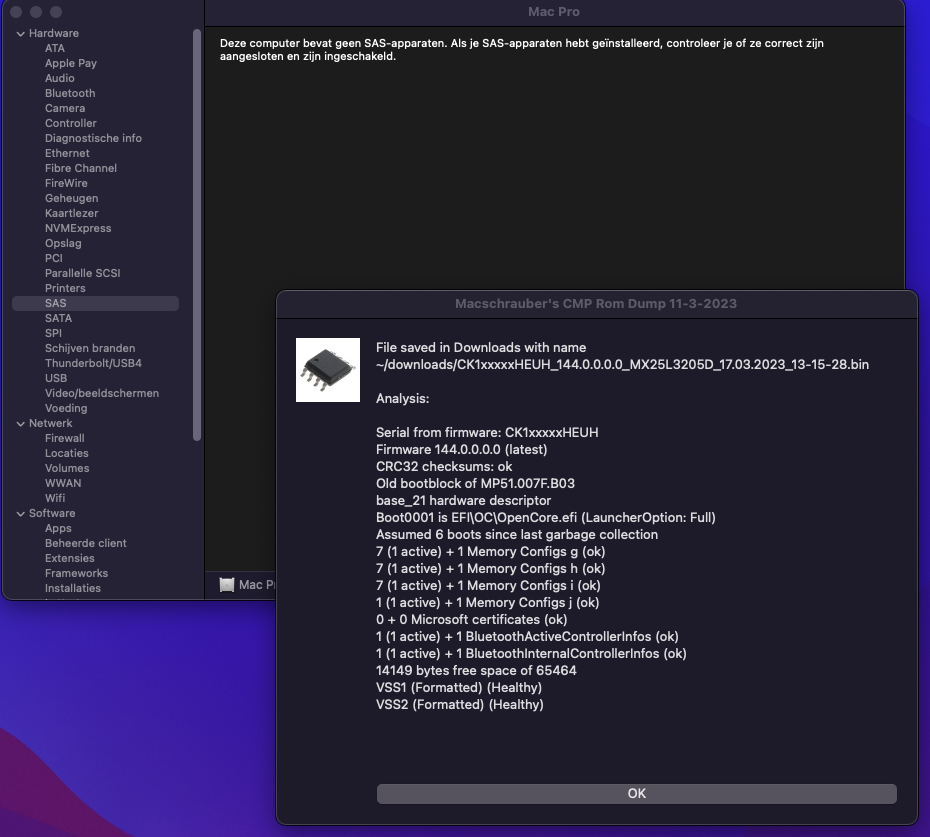
Task: Open Apps under Software
Action: point(58,528)
